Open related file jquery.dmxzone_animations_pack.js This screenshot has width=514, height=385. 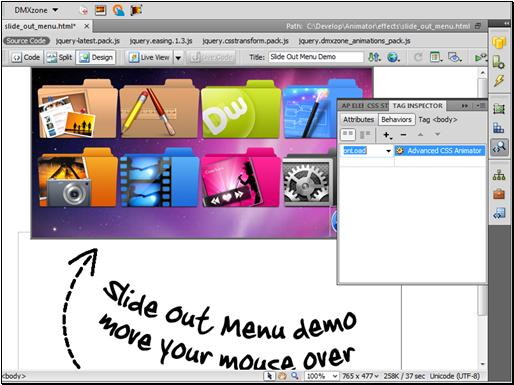point(354,41)
